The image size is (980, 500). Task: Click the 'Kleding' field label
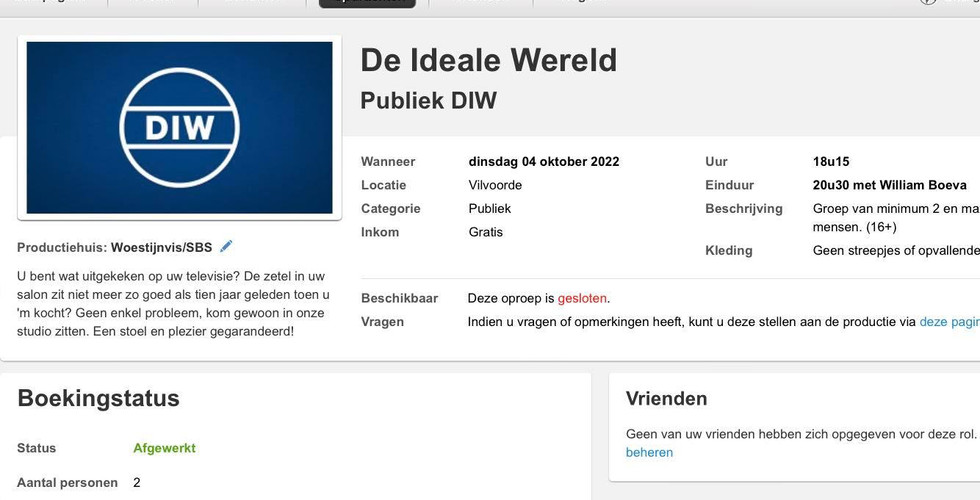coord(729,251)
